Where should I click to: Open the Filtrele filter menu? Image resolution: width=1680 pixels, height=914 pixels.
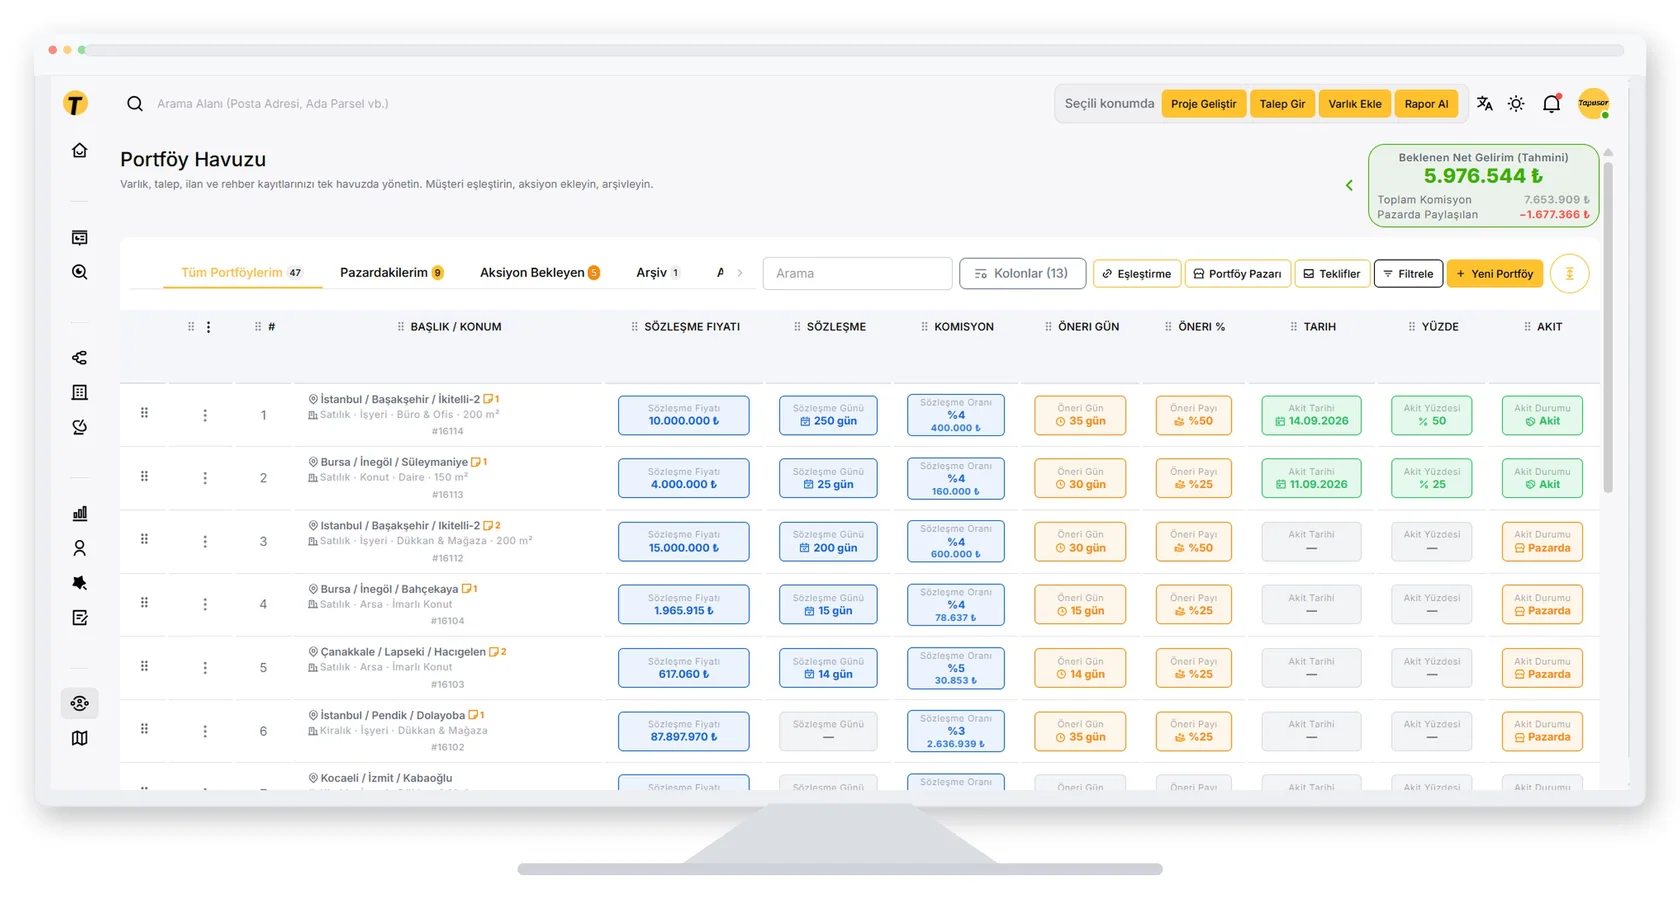[1408, 274]
